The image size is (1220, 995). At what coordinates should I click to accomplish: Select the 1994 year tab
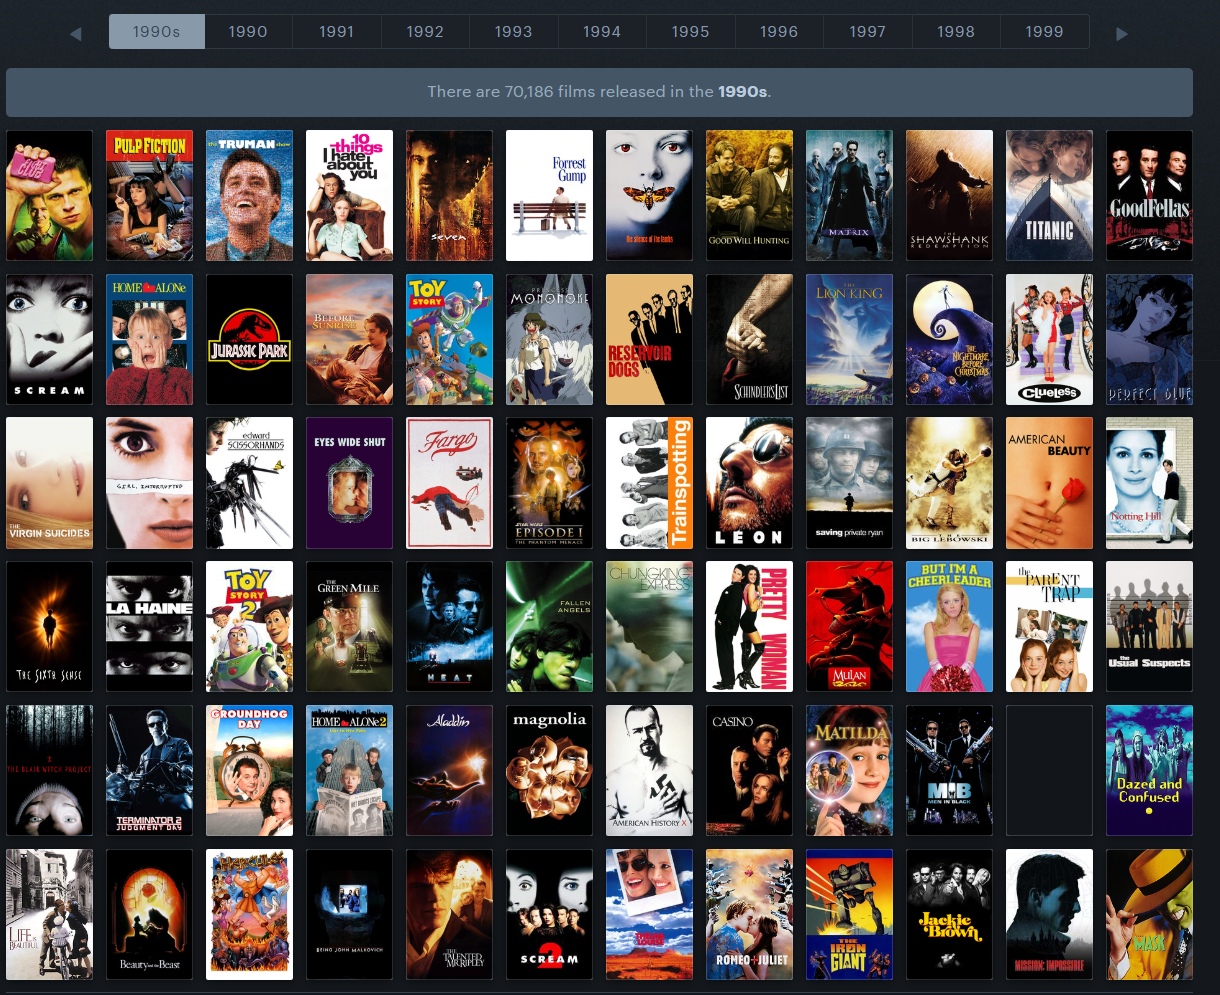click(602, 32)
